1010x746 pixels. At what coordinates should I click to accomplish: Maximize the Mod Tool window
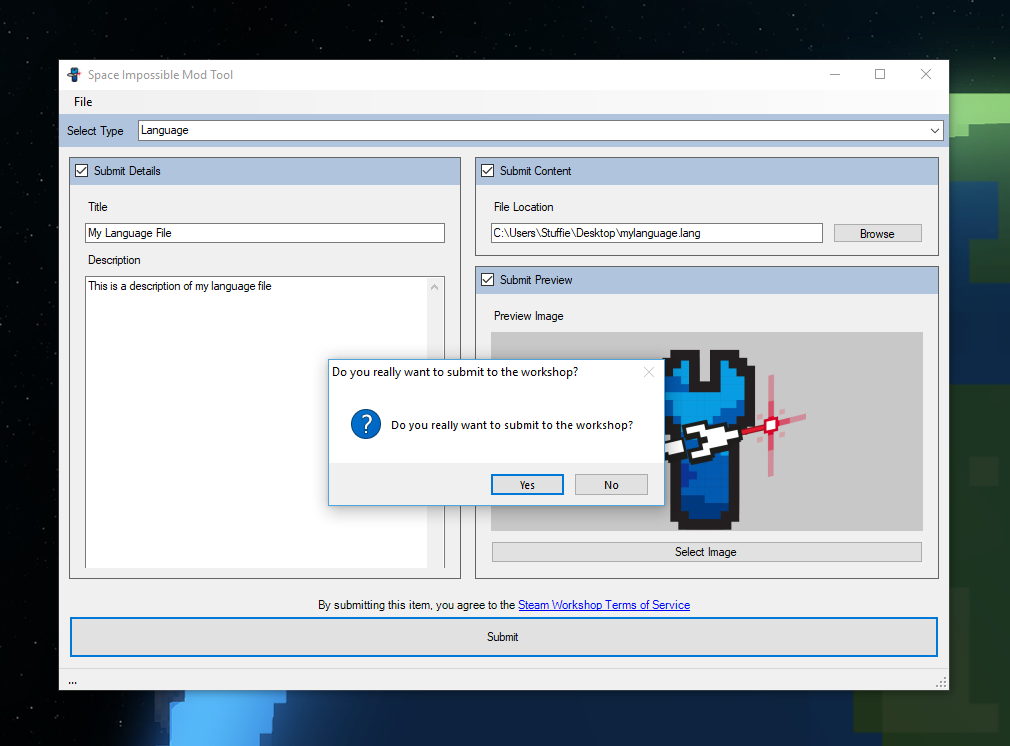pos(880,75)
